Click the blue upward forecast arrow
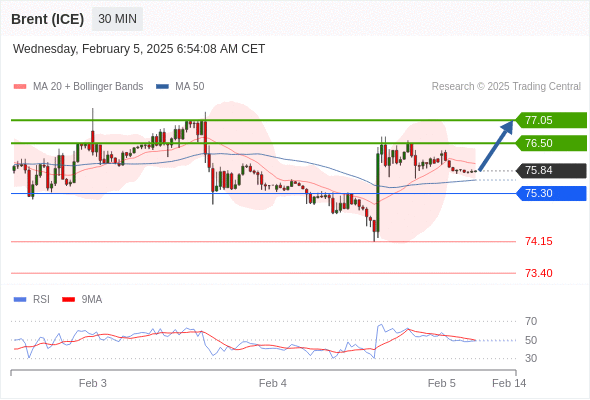The height and width of the screenshot is (400, 590). [496, 145]
